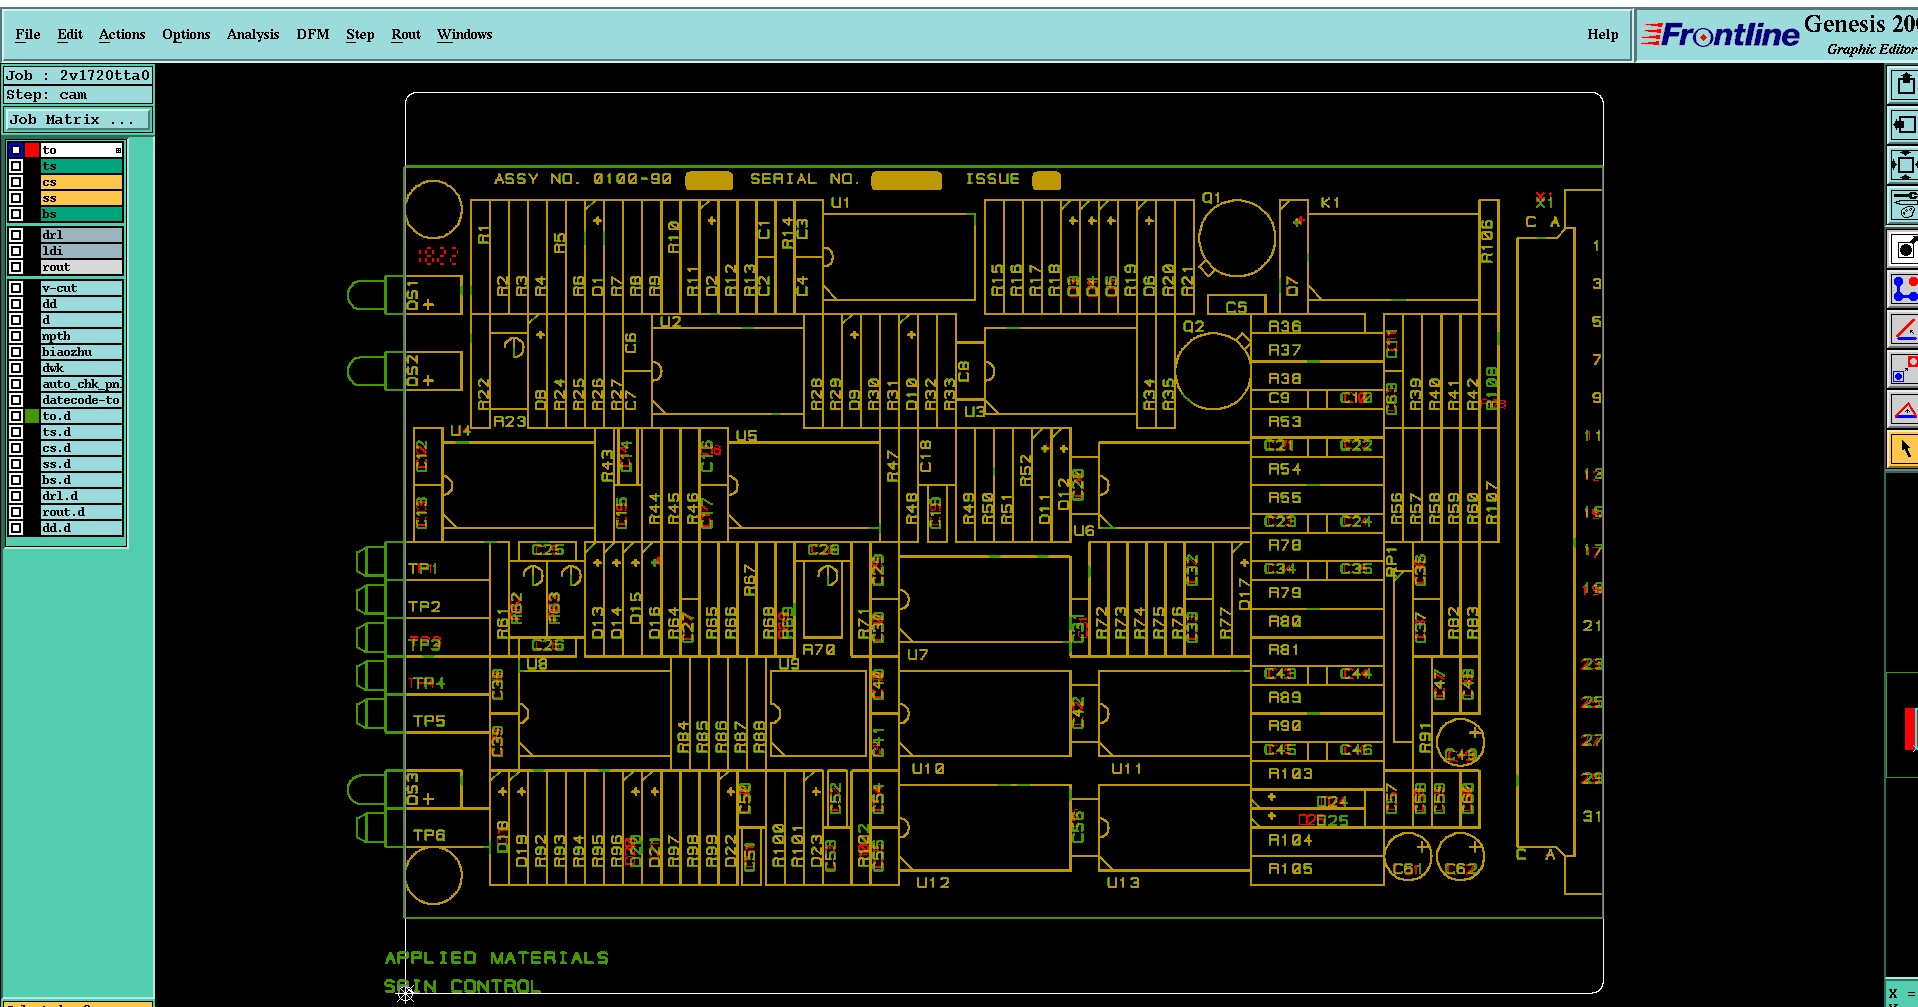Screen dimensions: 1918x1007
Task: Toggle checkbox for layer 'cs'
Action: pos(16,182)
